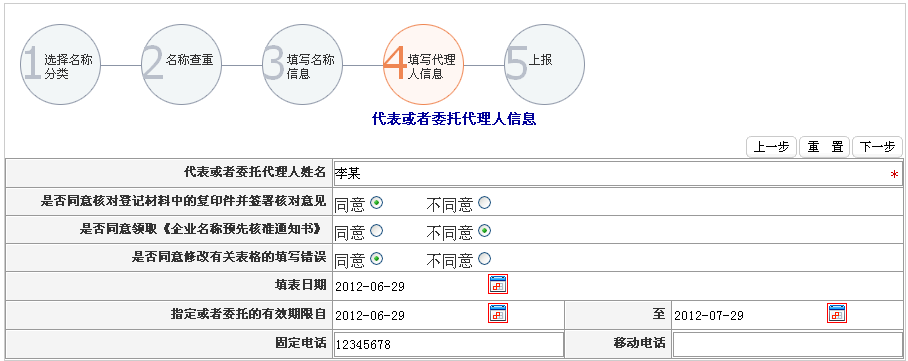908x361 pixels.
Task: Click the 下一步 button
Action: (x=877, y=147)
